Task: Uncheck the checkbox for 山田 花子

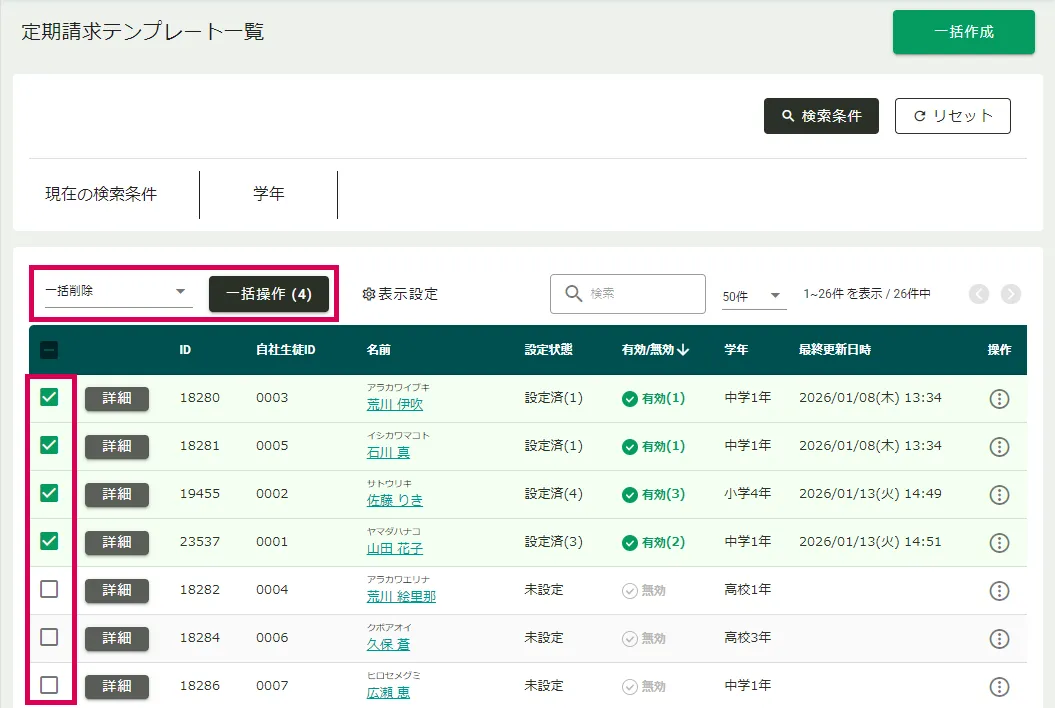Action: (49, 541)
